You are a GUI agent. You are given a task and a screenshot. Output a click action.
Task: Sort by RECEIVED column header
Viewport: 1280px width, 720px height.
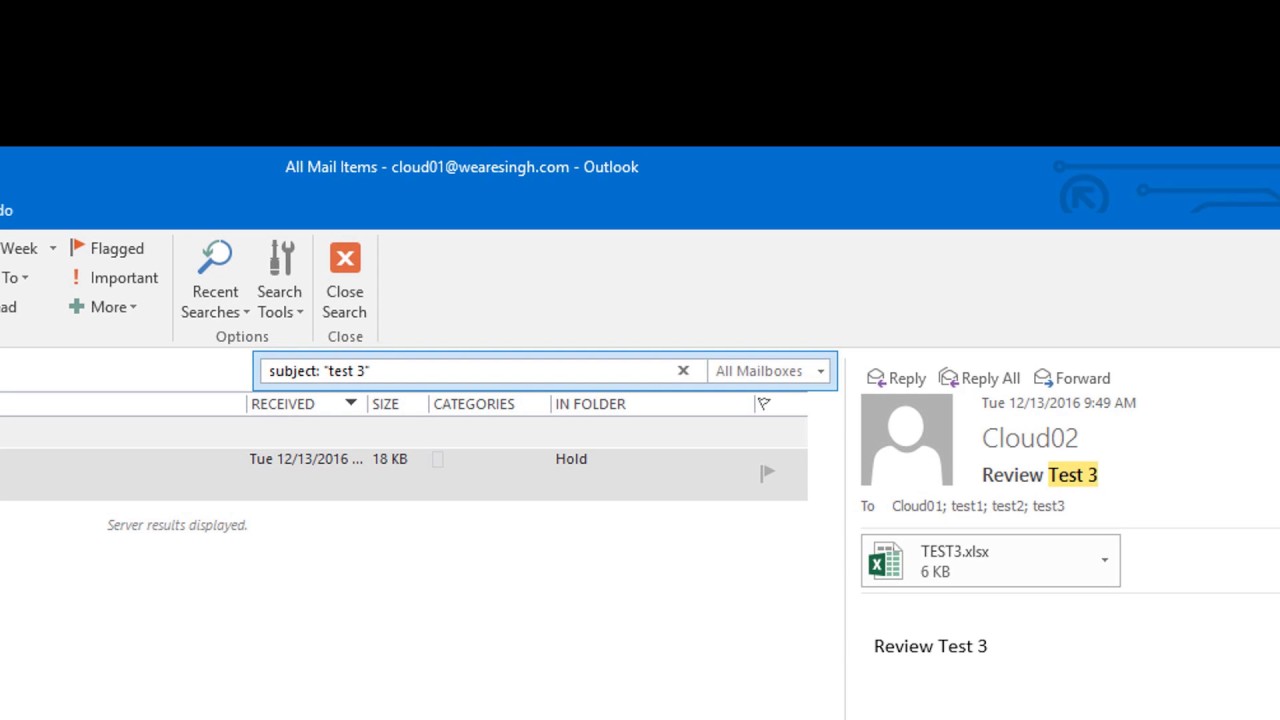coord(283,404)
